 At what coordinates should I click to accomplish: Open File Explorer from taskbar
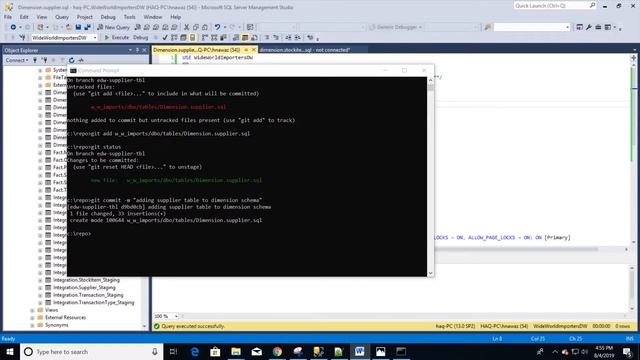point(236,351)
